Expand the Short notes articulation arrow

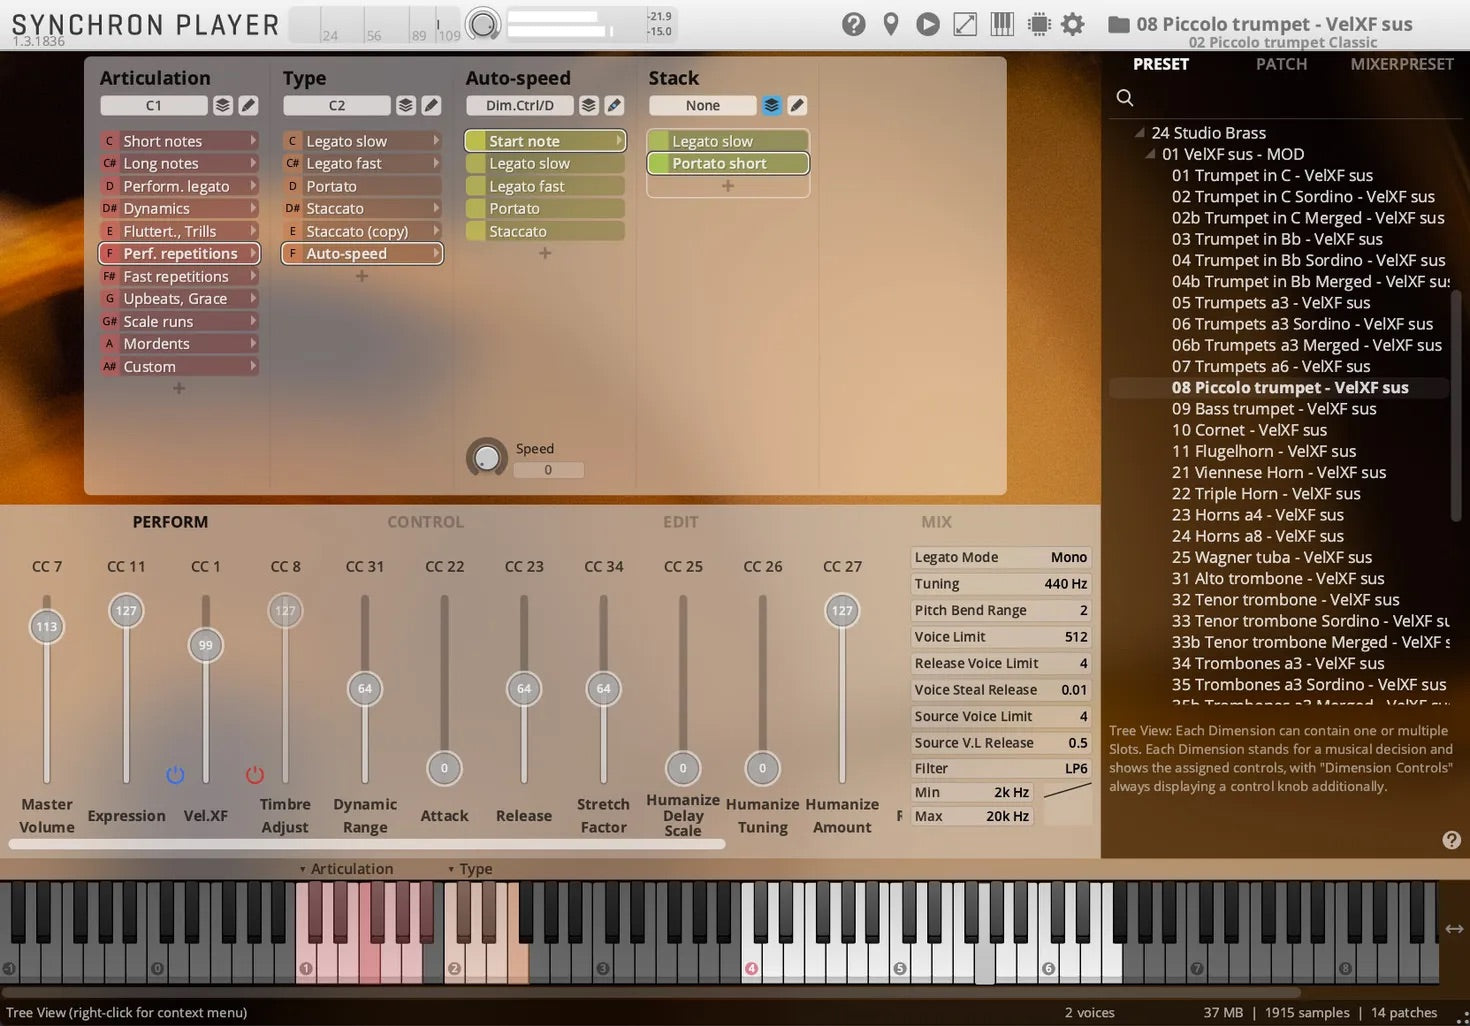(253, 141)
